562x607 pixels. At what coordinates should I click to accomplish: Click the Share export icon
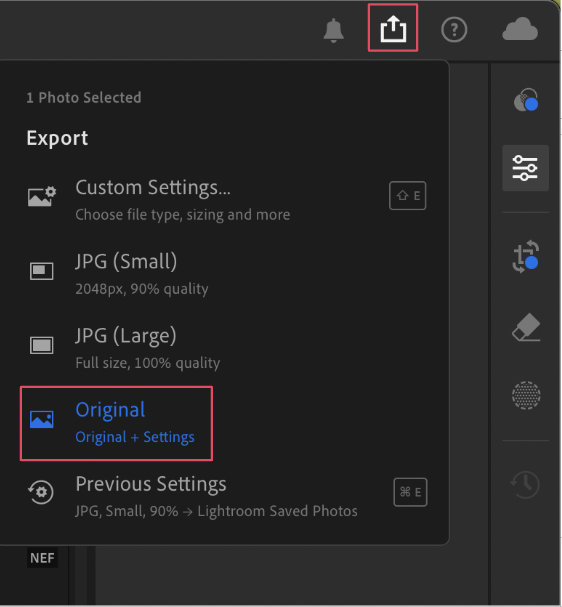[393, 28]
